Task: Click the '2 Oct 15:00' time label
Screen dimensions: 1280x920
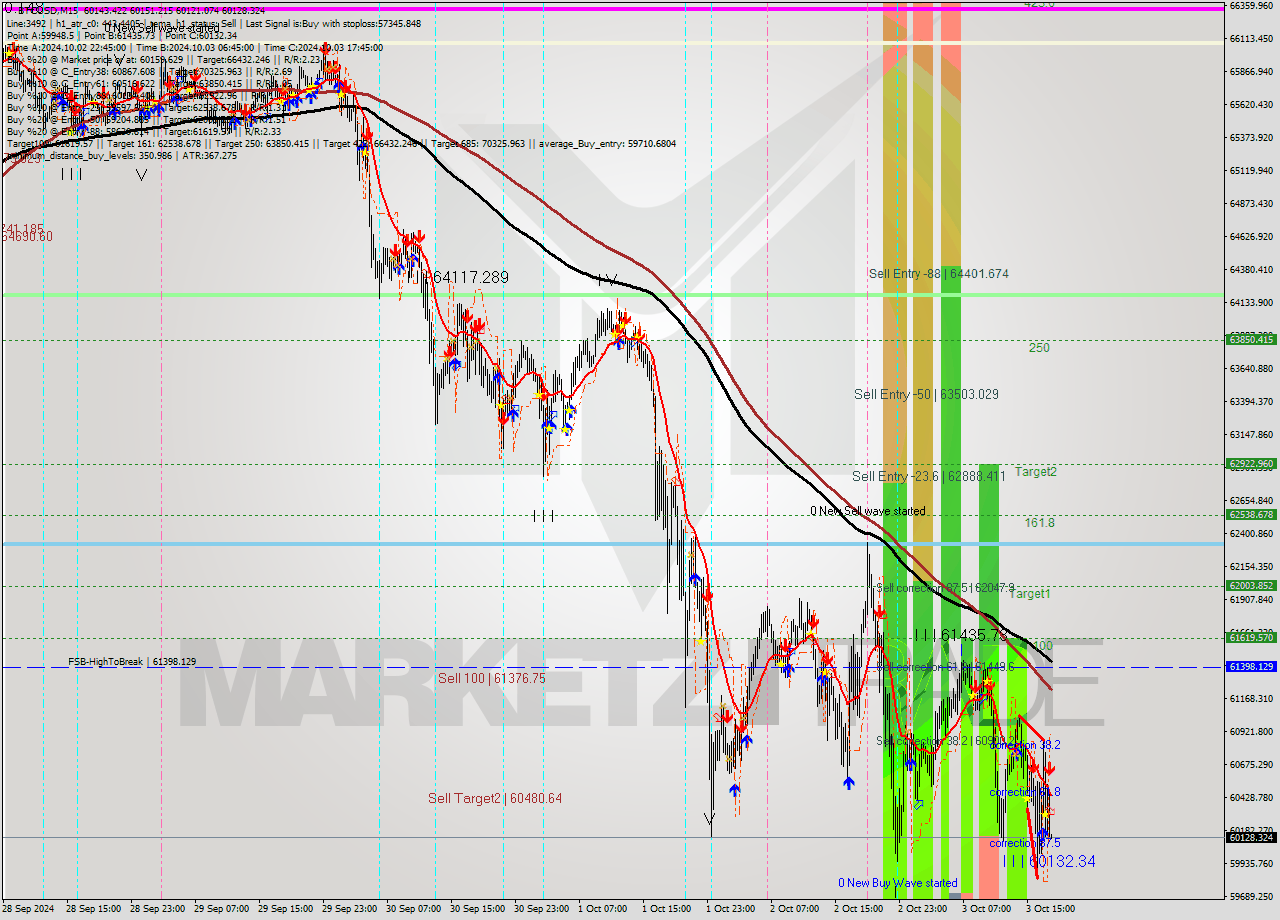Action: coord(858,909)
